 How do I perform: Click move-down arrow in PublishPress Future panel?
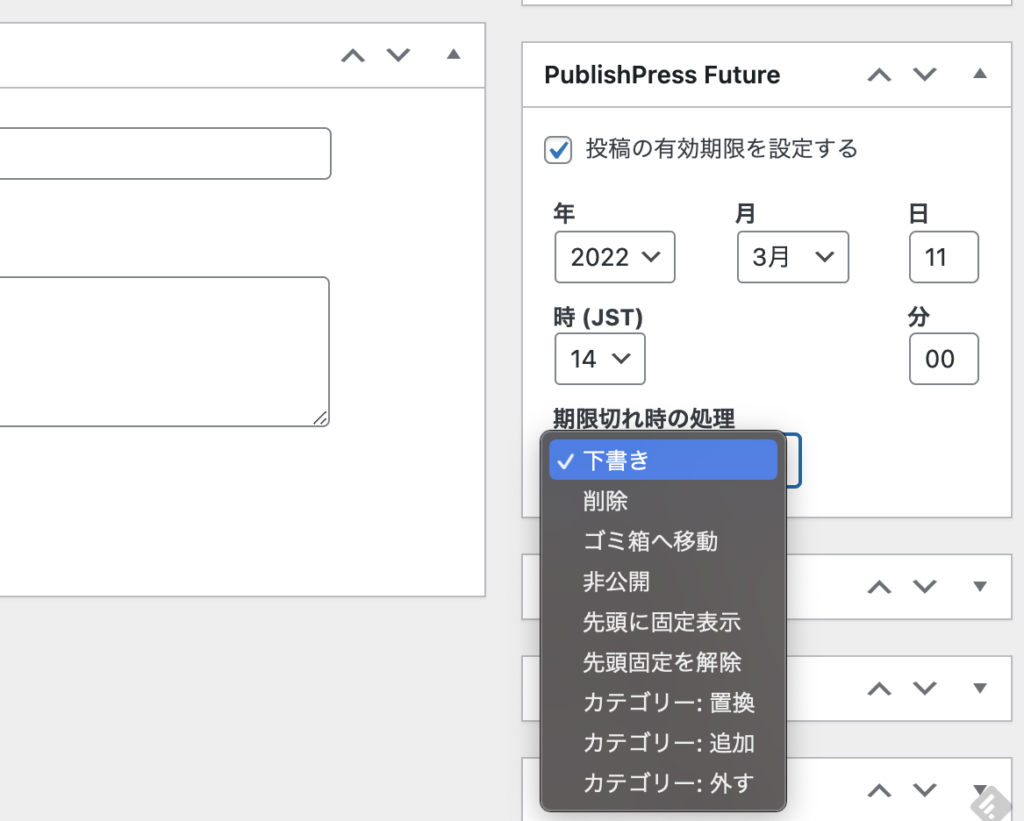coord(925,75)
